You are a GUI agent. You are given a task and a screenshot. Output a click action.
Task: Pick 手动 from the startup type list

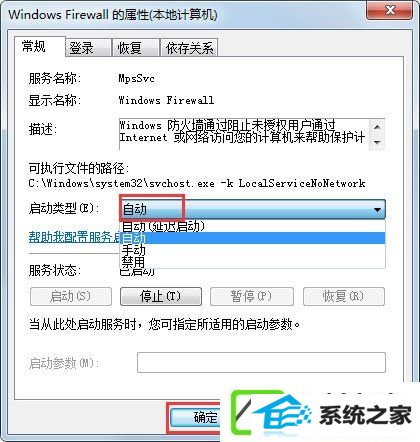252,250
